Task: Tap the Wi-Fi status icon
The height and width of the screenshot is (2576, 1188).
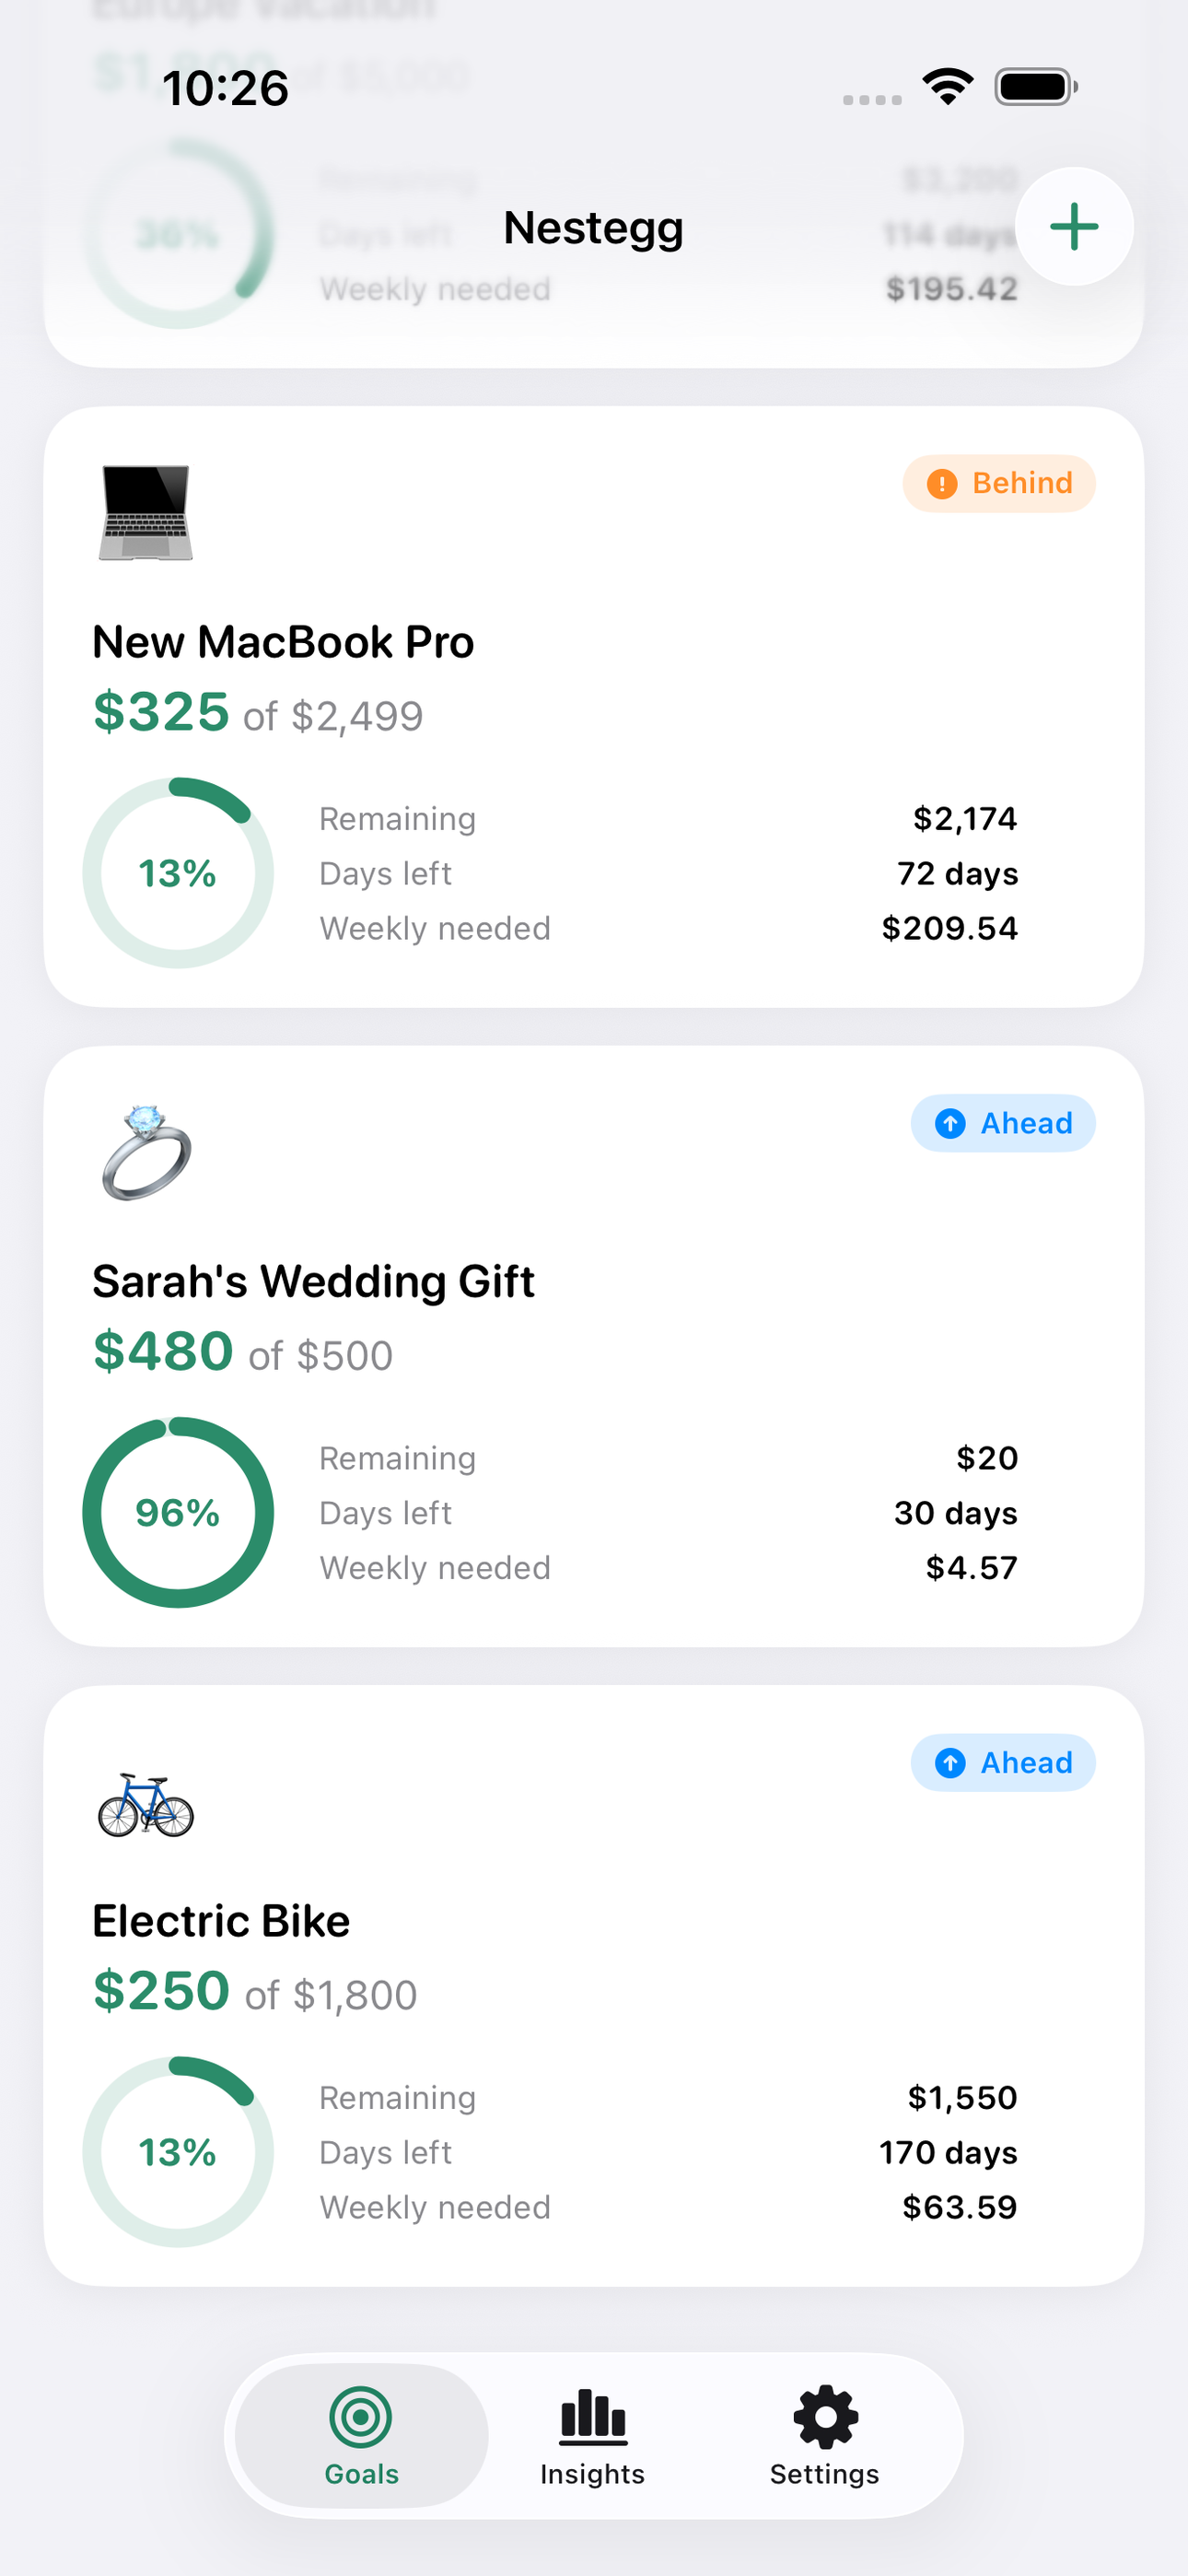Action: coord(948,86)
